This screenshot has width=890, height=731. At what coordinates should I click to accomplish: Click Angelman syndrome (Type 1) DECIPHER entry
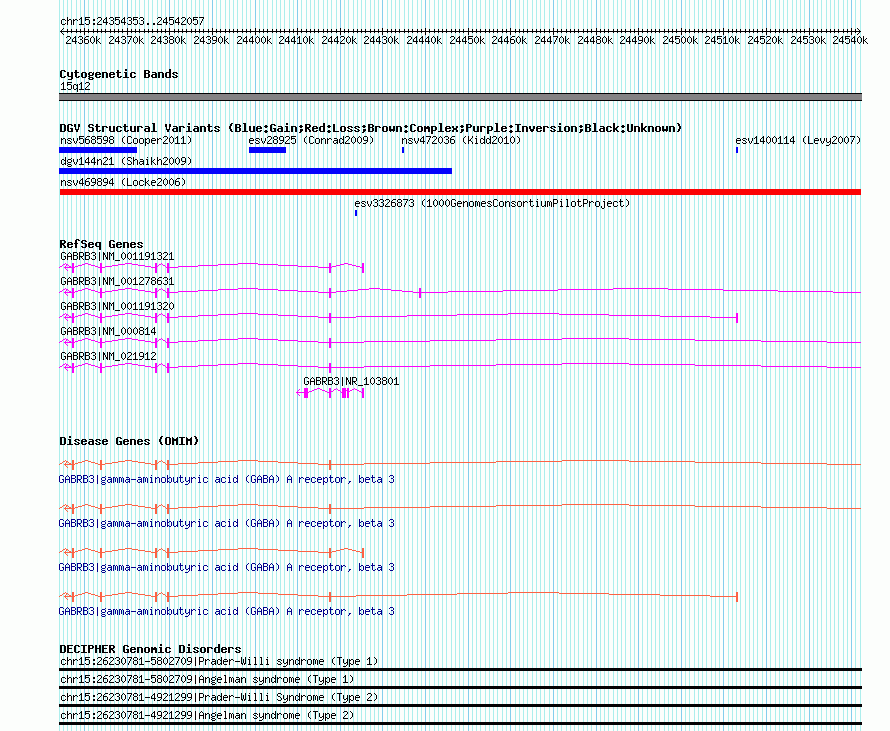207,679
